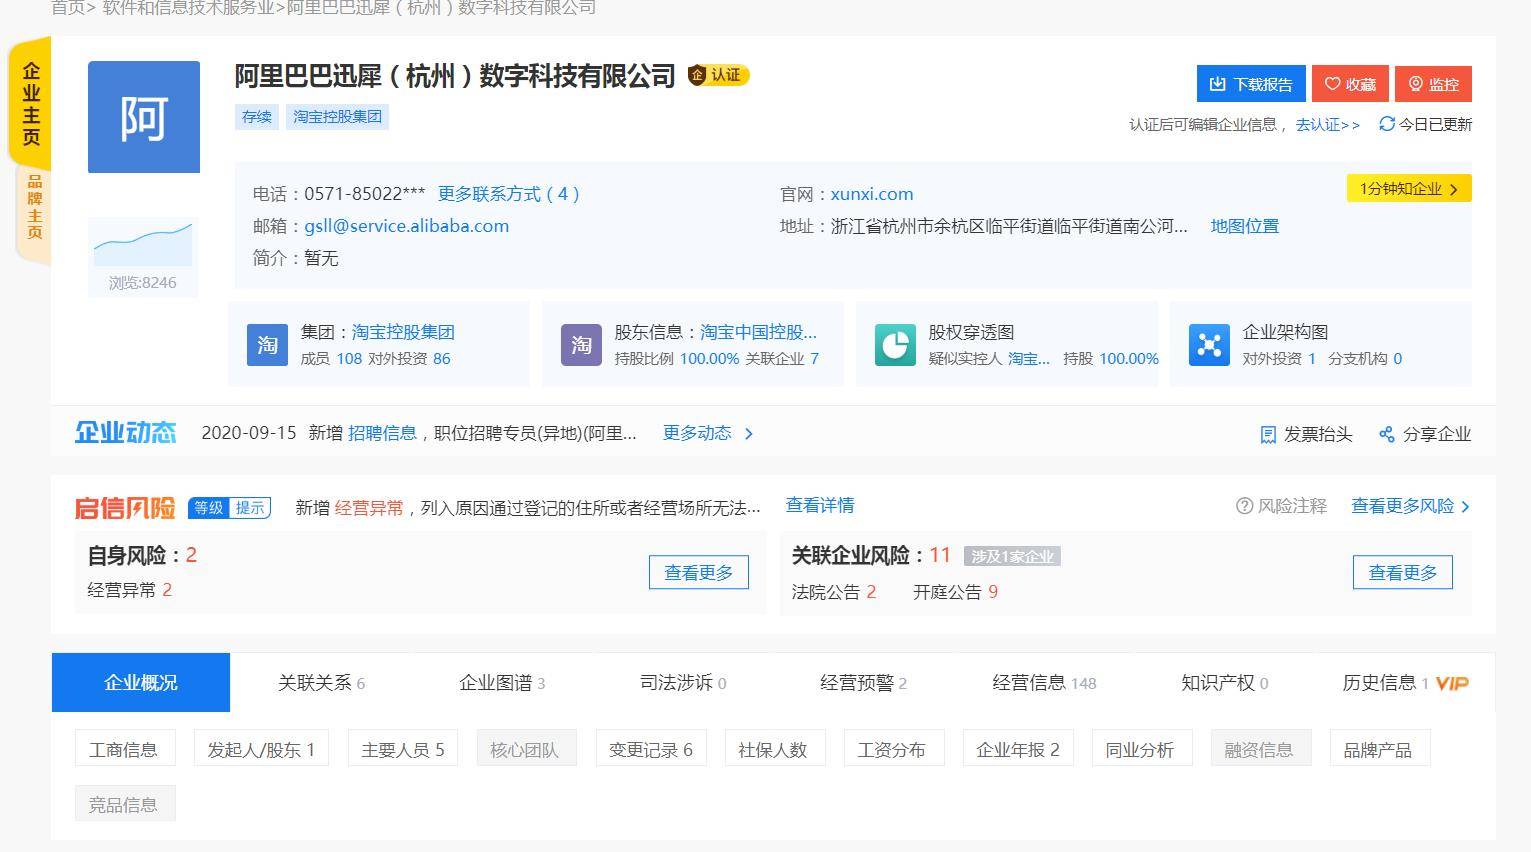Screen dimensions: 1531x852
Task: Select the 企业图谱 tab
Action: click(502, 683)
